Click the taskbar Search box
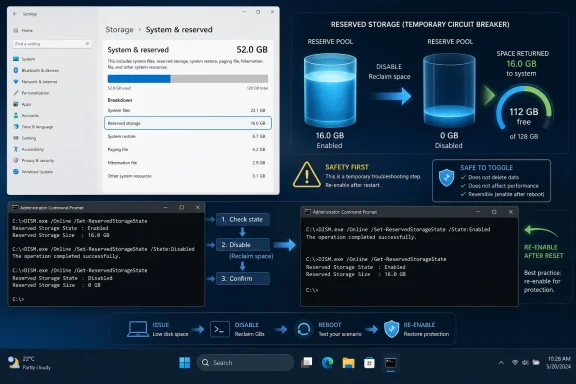The width and height of the screenshot is (576, 384). (x=245, y=363)
